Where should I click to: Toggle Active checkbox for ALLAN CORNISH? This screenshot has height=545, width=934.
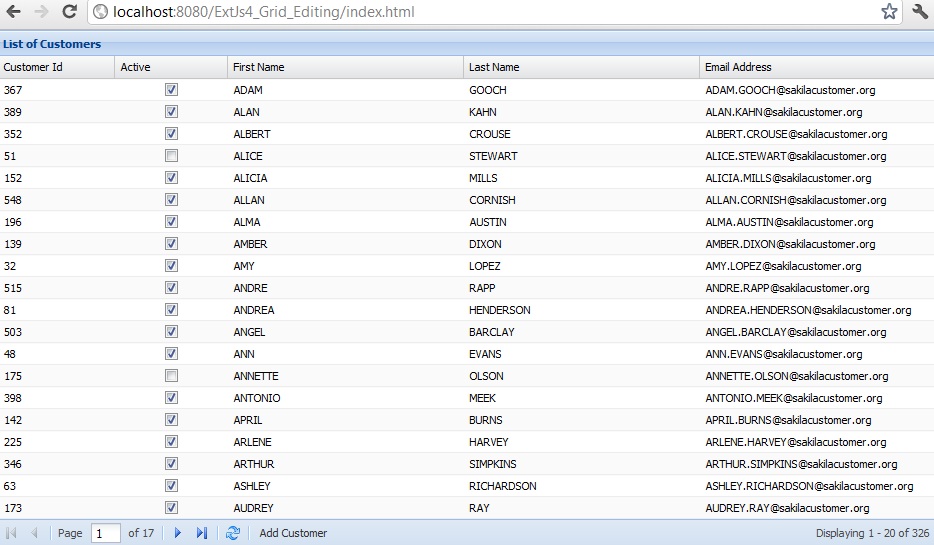[x=171, y=200]
